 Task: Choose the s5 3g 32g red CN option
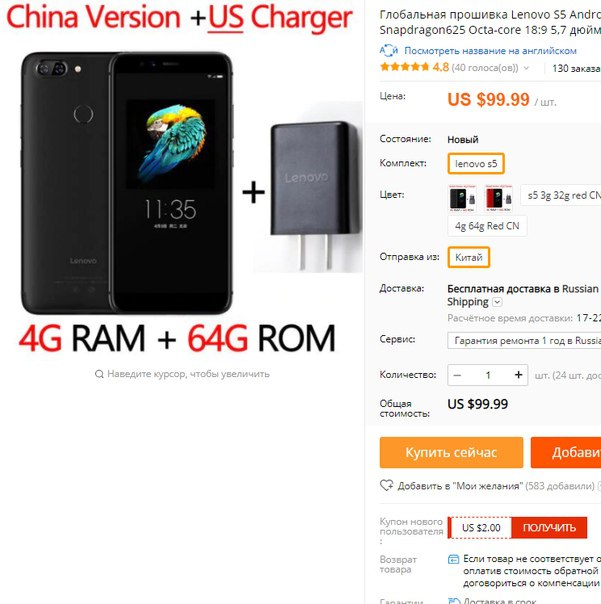[x=561, y=195]
